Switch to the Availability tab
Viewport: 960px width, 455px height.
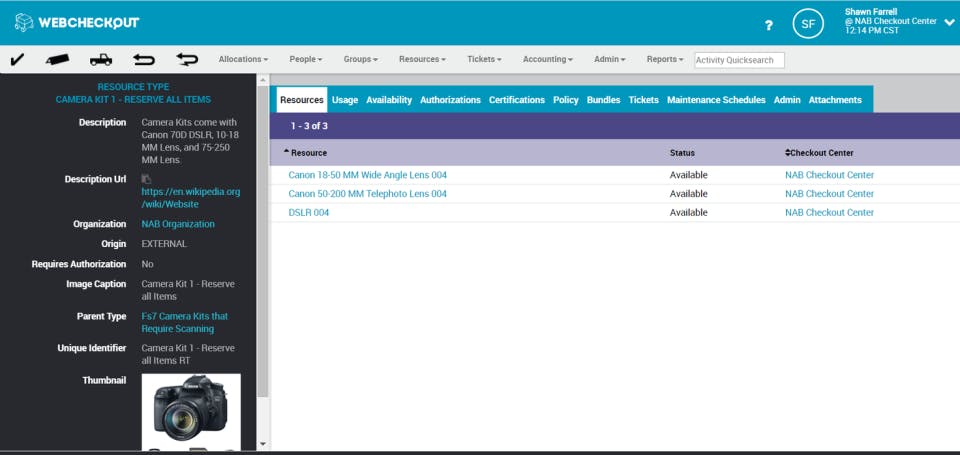[389, 100]
